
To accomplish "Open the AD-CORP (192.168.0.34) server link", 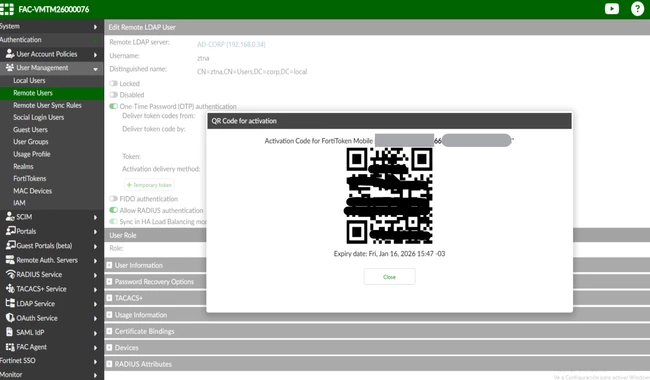I will coord(231,44).
